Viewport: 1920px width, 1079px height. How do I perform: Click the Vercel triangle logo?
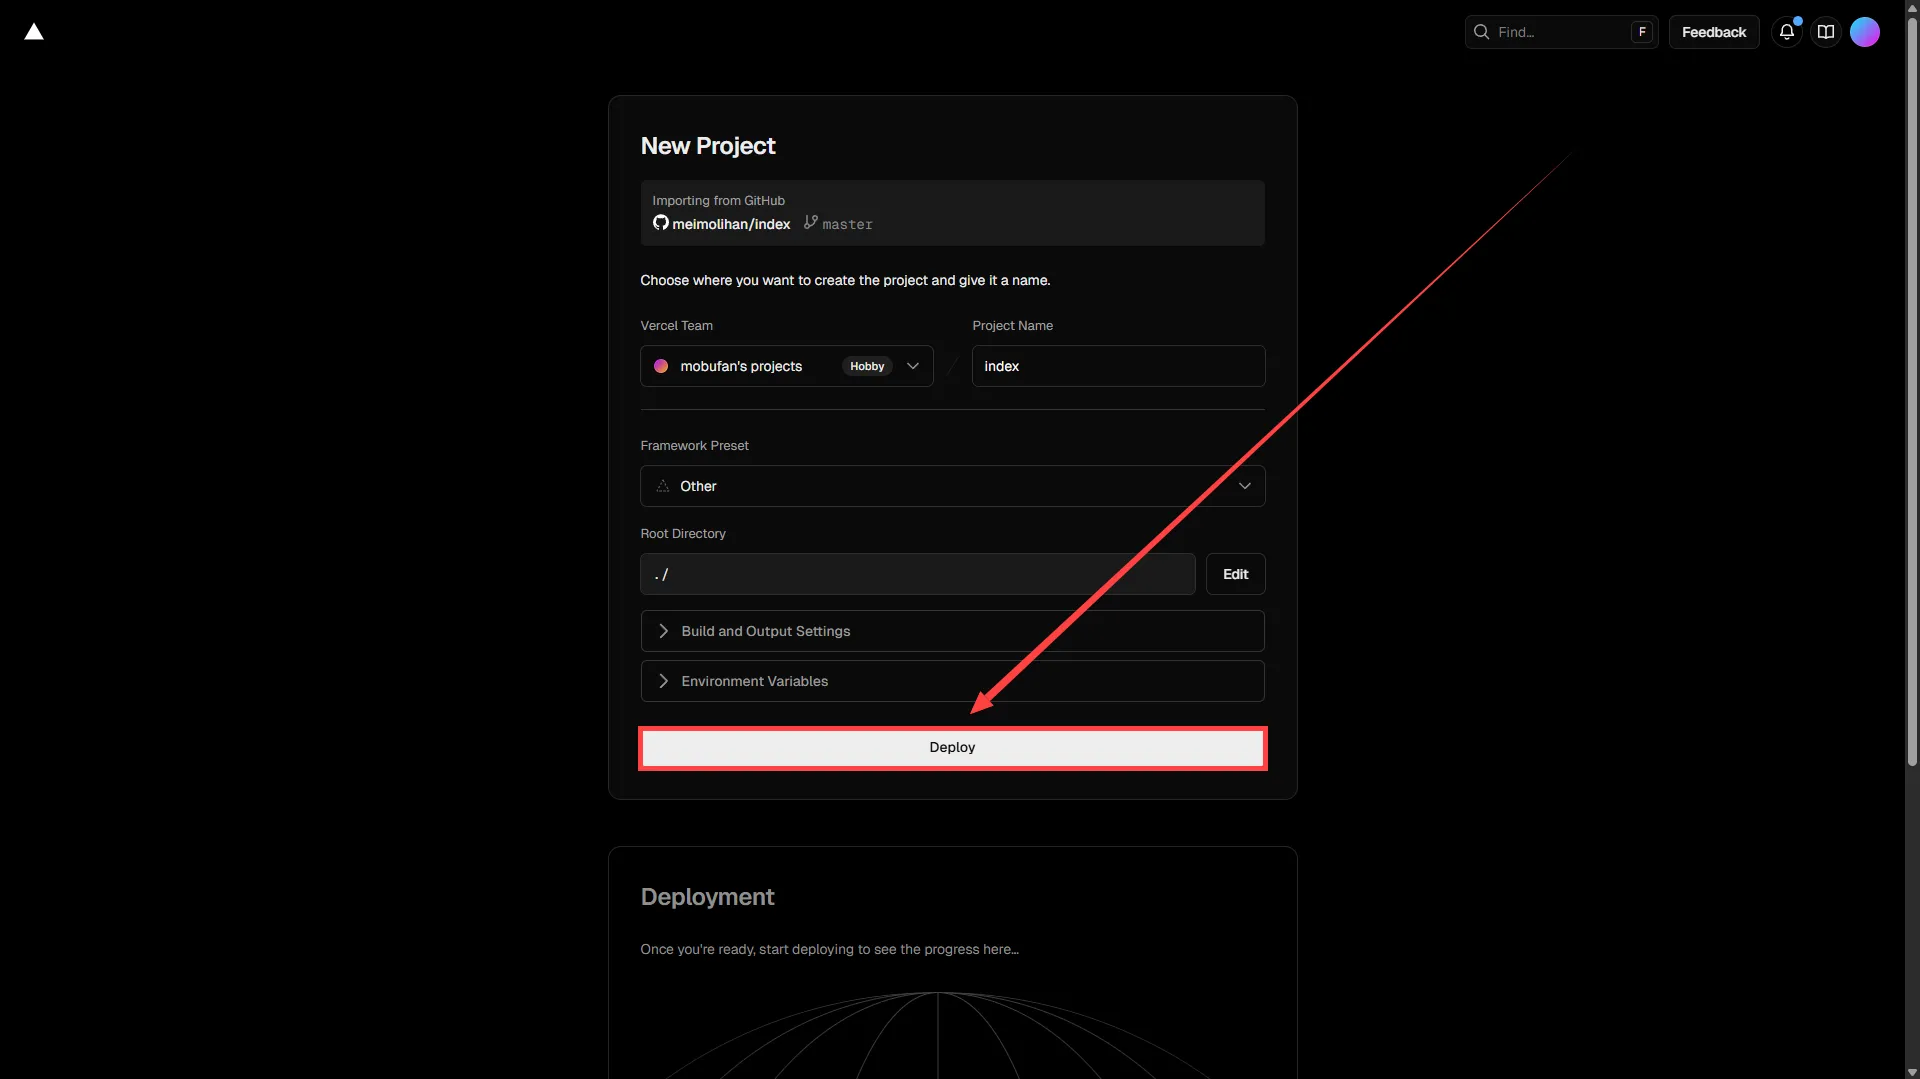click(x=34, y=32)
